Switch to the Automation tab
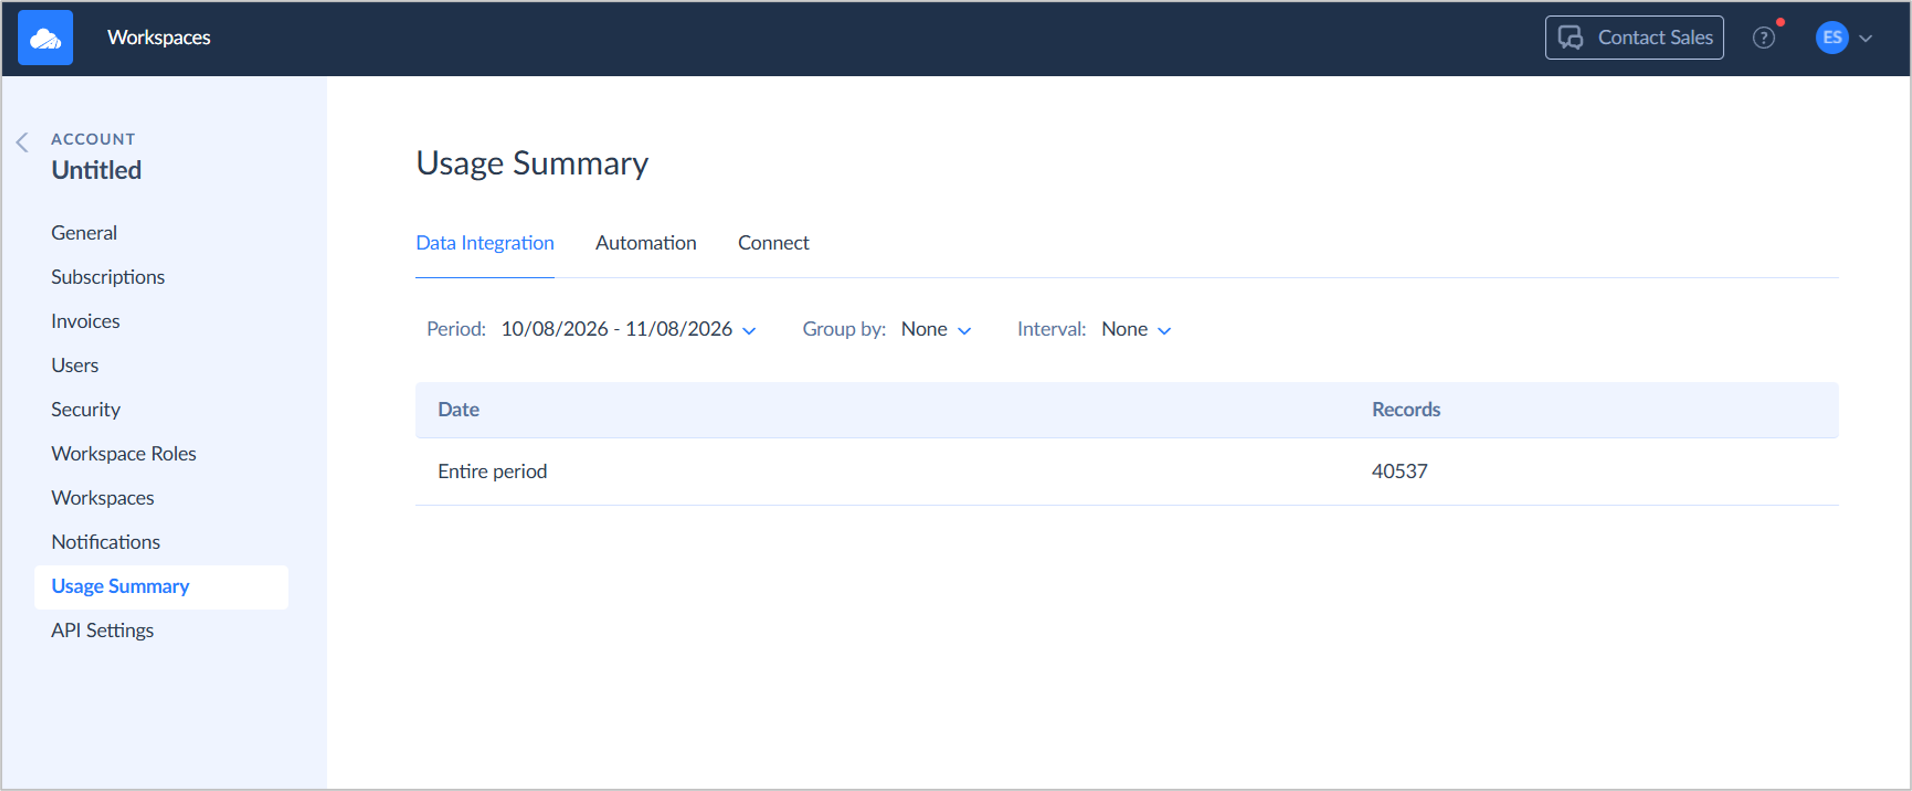Image resolution: width=1912 pixels, height=791 pixels. coord(646,243)
